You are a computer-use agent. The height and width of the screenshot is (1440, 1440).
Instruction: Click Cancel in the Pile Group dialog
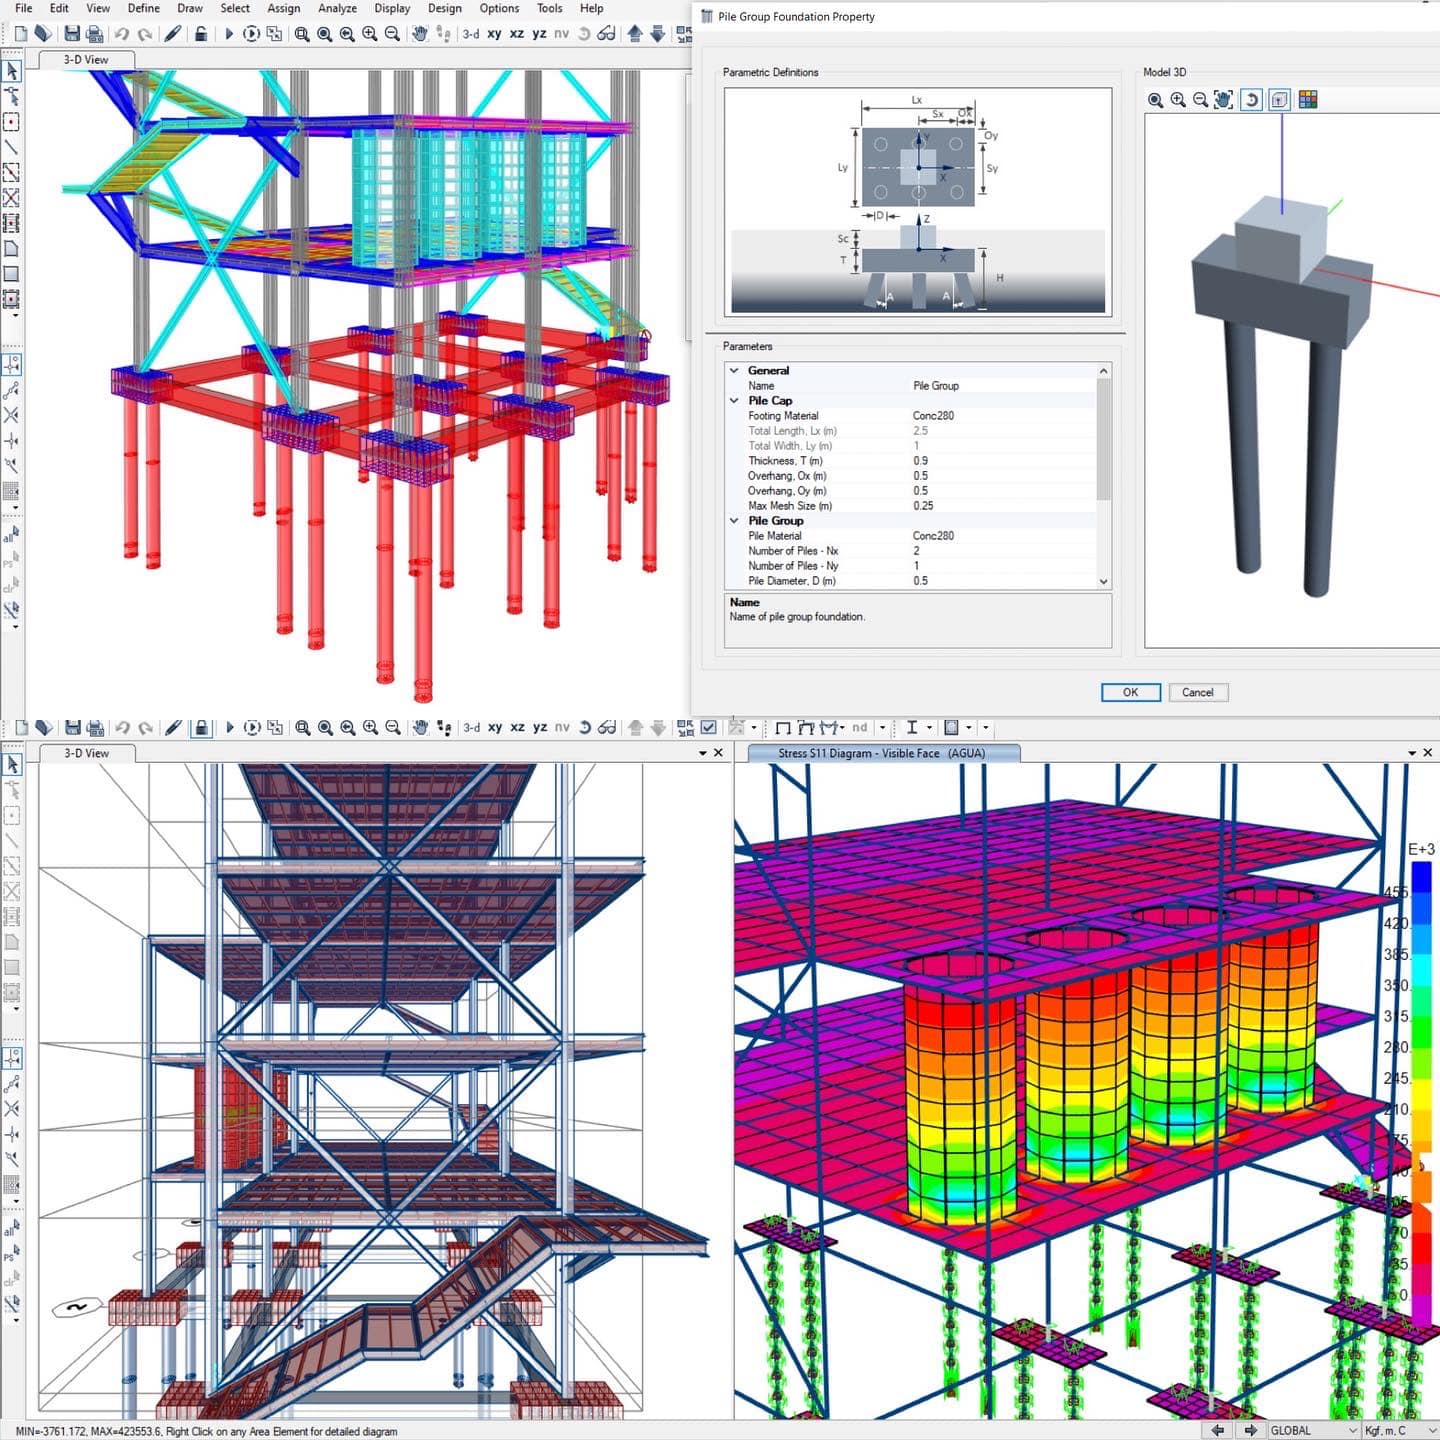coord(1197,693)
